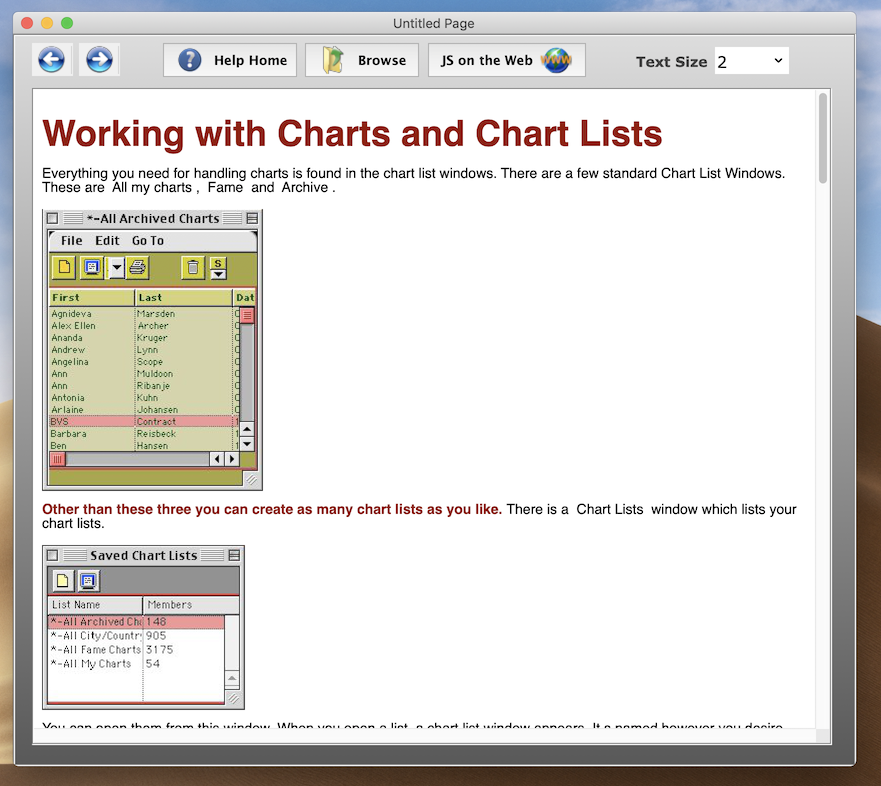
Task: Click the computer monitor icon in Saved Chart Lists
Action: click(x=89, y=581)
